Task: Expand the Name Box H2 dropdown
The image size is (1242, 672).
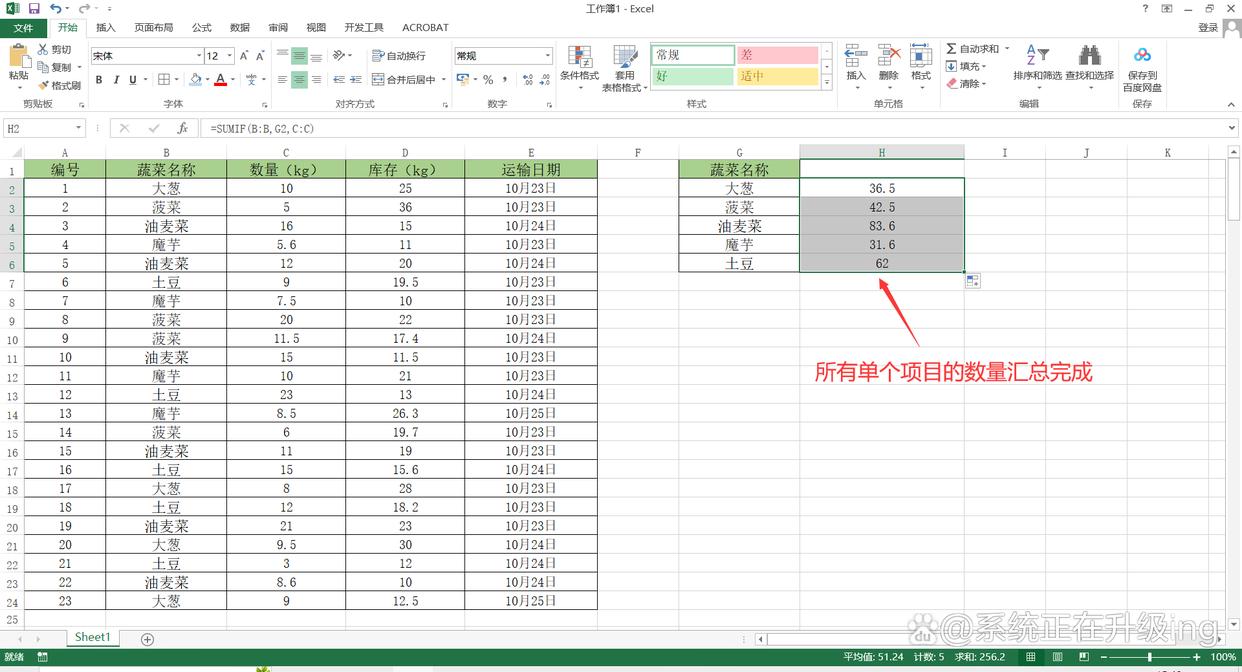Action: [79, 128]
